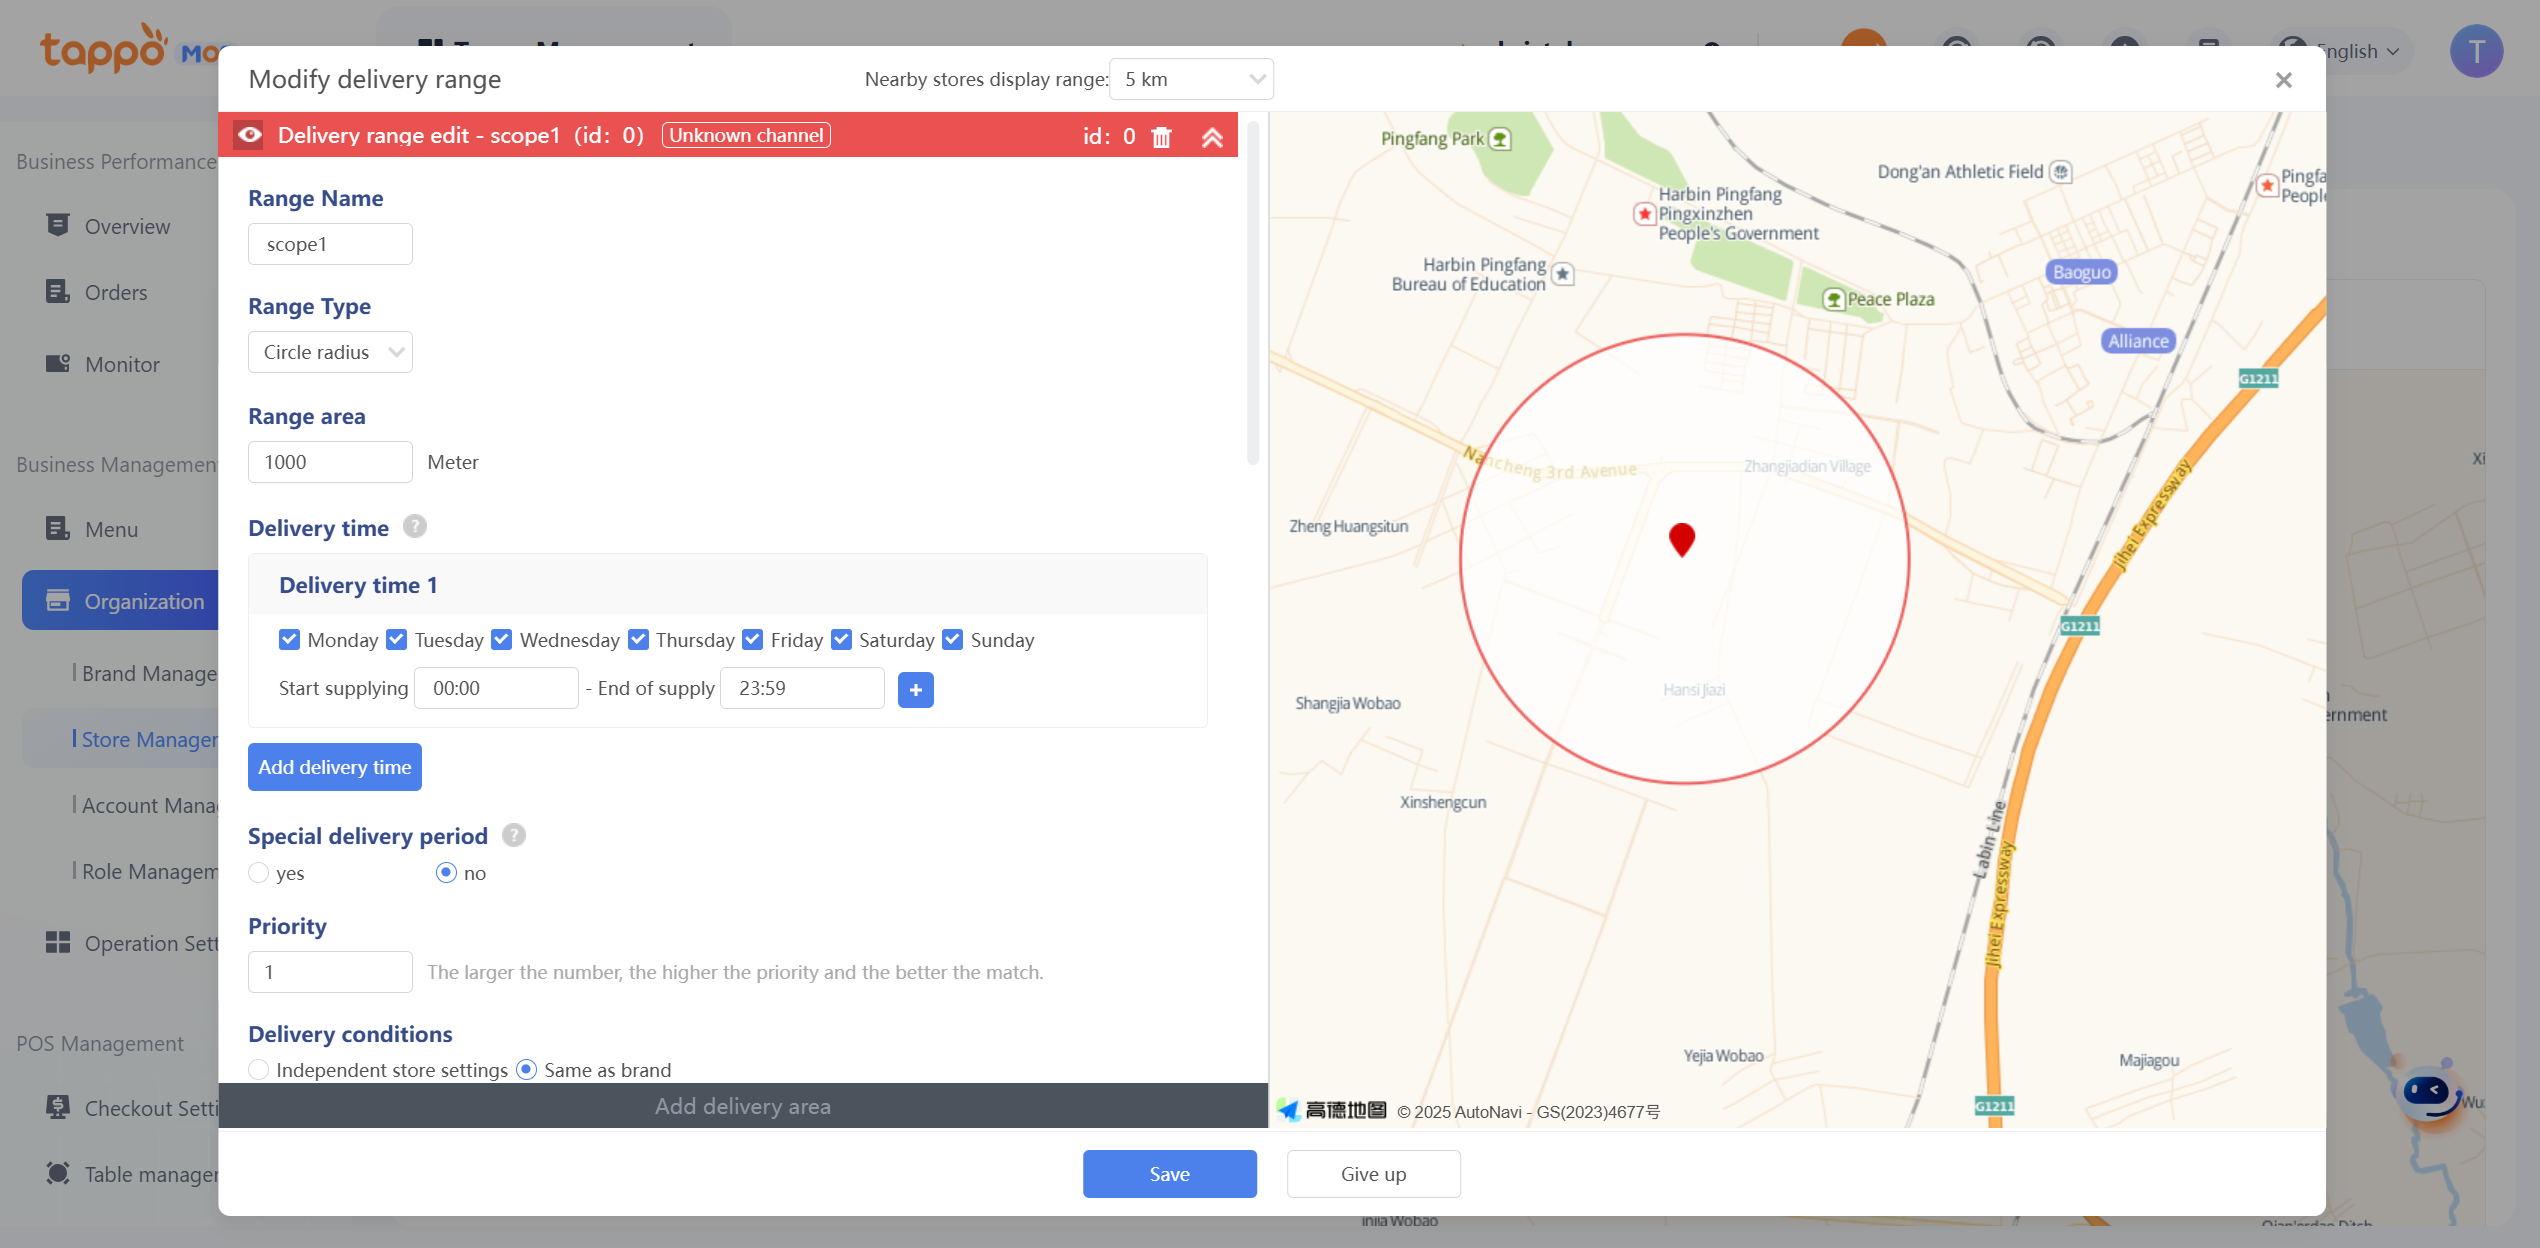
Task: Click the Range area meter input field
Action: click(330, 462)
